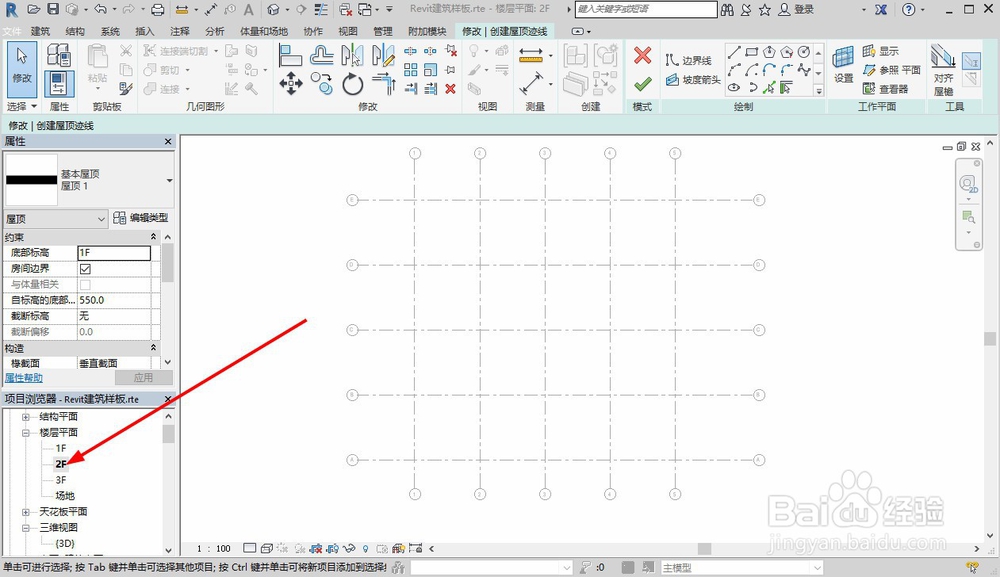
Task: Pick the Circle draw tool
Action: pyautogui.click(x=804, y=52)
